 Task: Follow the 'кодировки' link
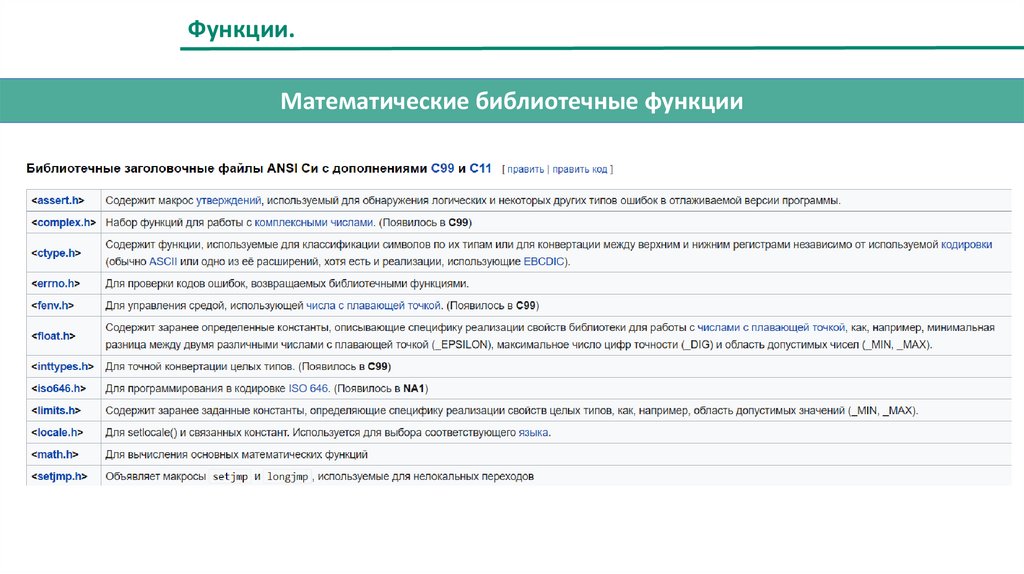coord(967,245)
